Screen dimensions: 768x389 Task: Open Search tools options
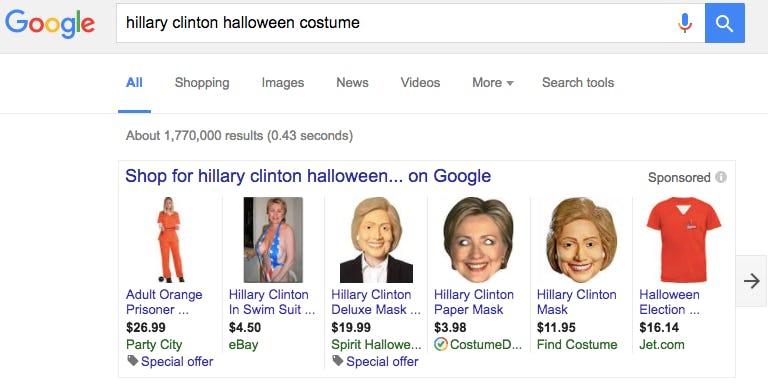(x=577, y=83)
